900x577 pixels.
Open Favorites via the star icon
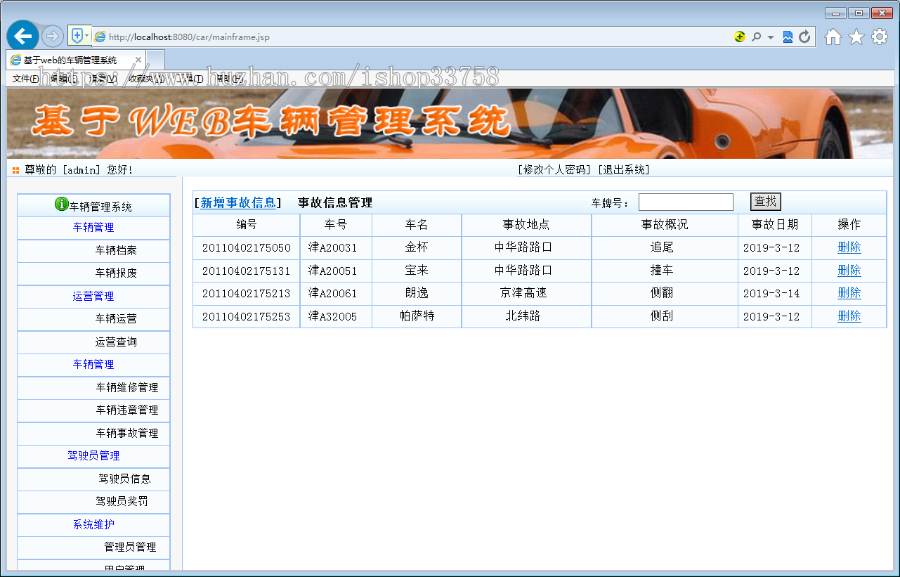click(857, 36)
